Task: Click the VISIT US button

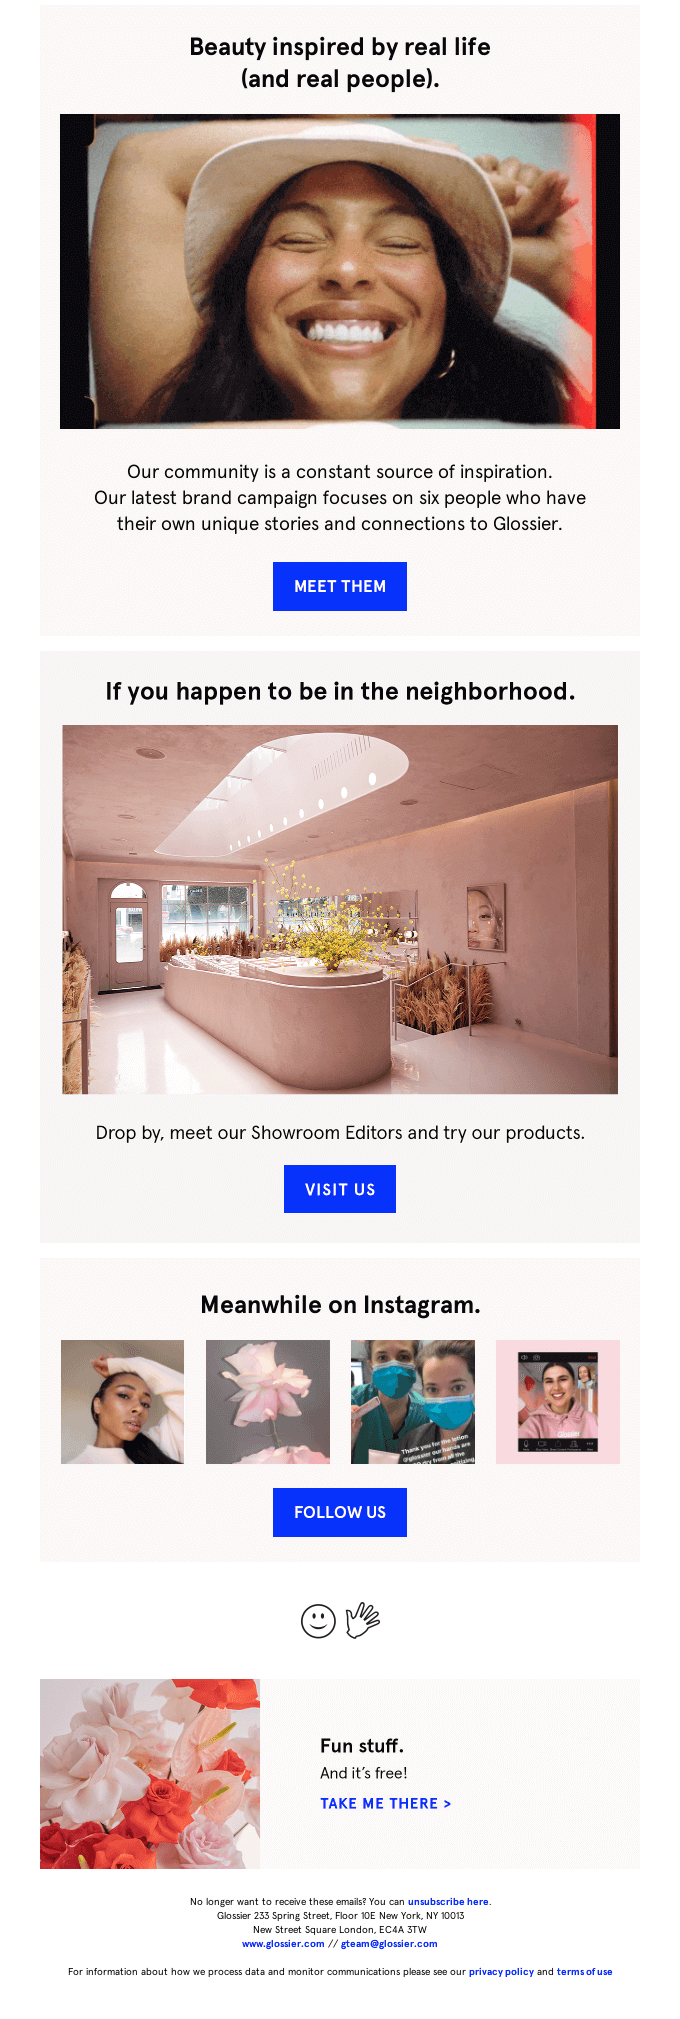Action: tap(340, 1189)
